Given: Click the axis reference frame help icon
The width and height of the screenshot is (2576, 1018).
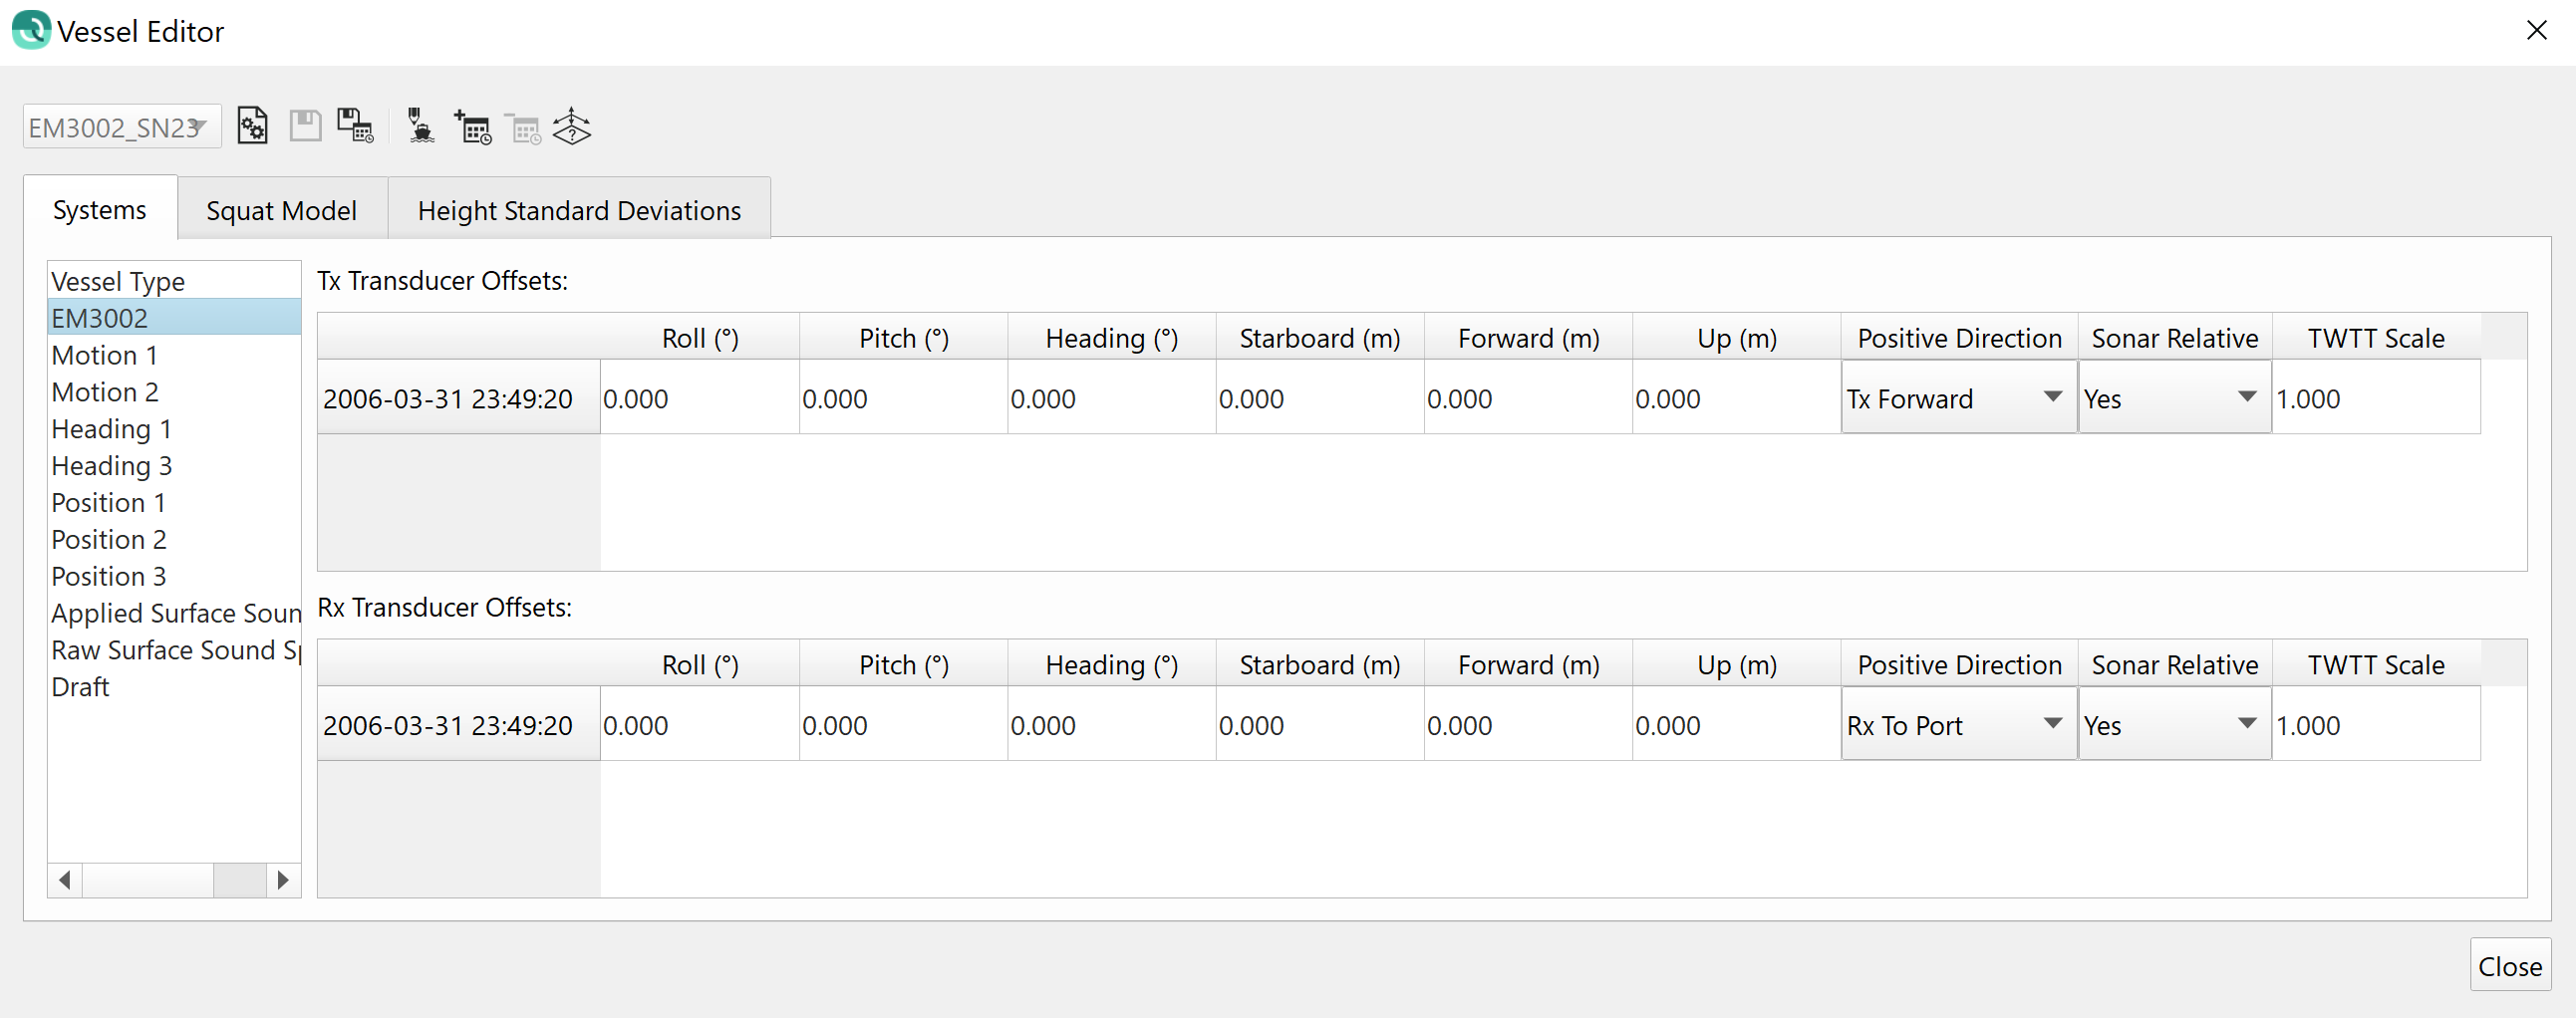Looking at the screenshot, I should [x=572, y=127].
